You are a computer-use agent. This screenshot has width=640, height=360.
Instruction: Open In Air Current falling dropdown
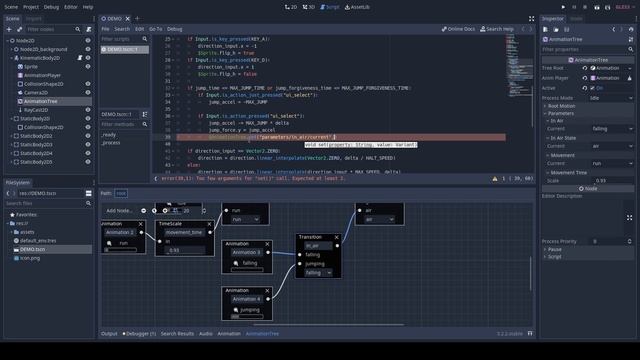tap(612, 129)
